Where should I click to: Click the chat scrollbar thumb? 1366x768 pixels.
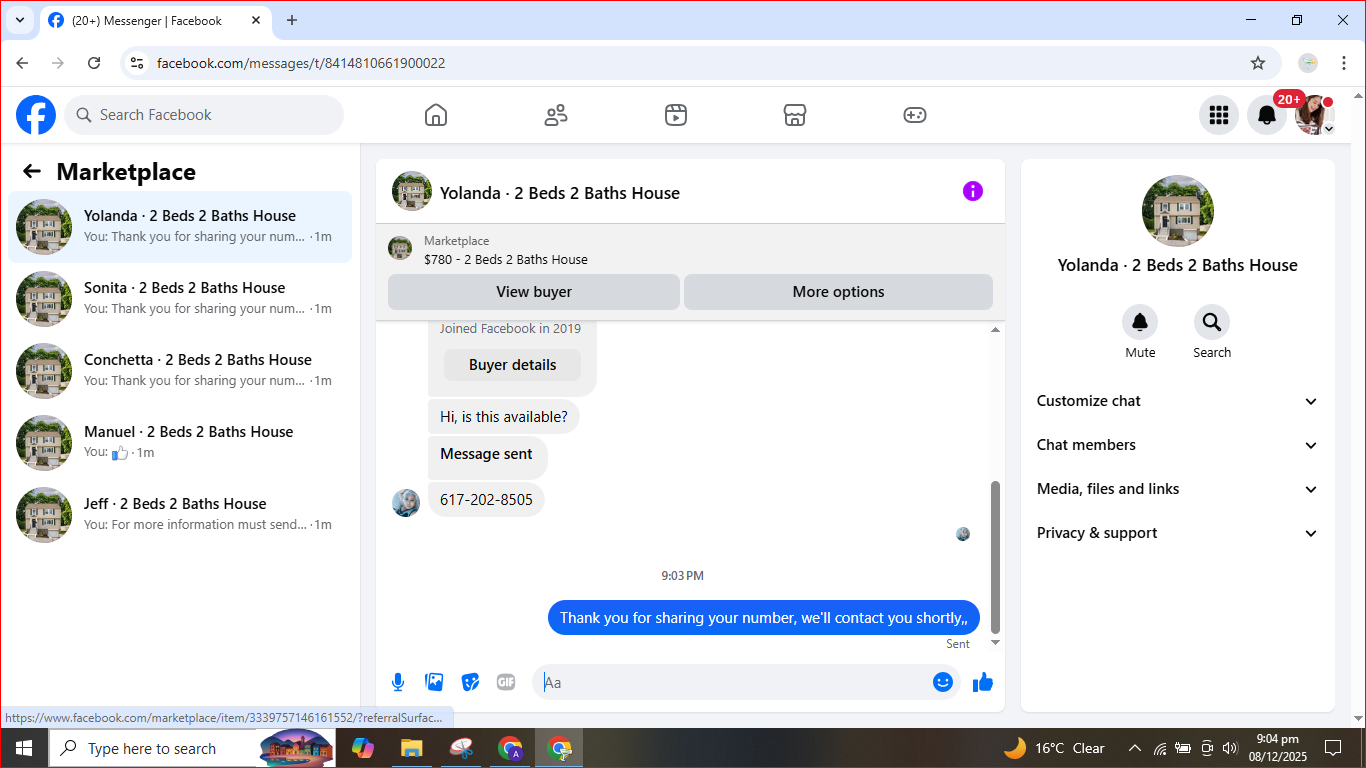995,556
